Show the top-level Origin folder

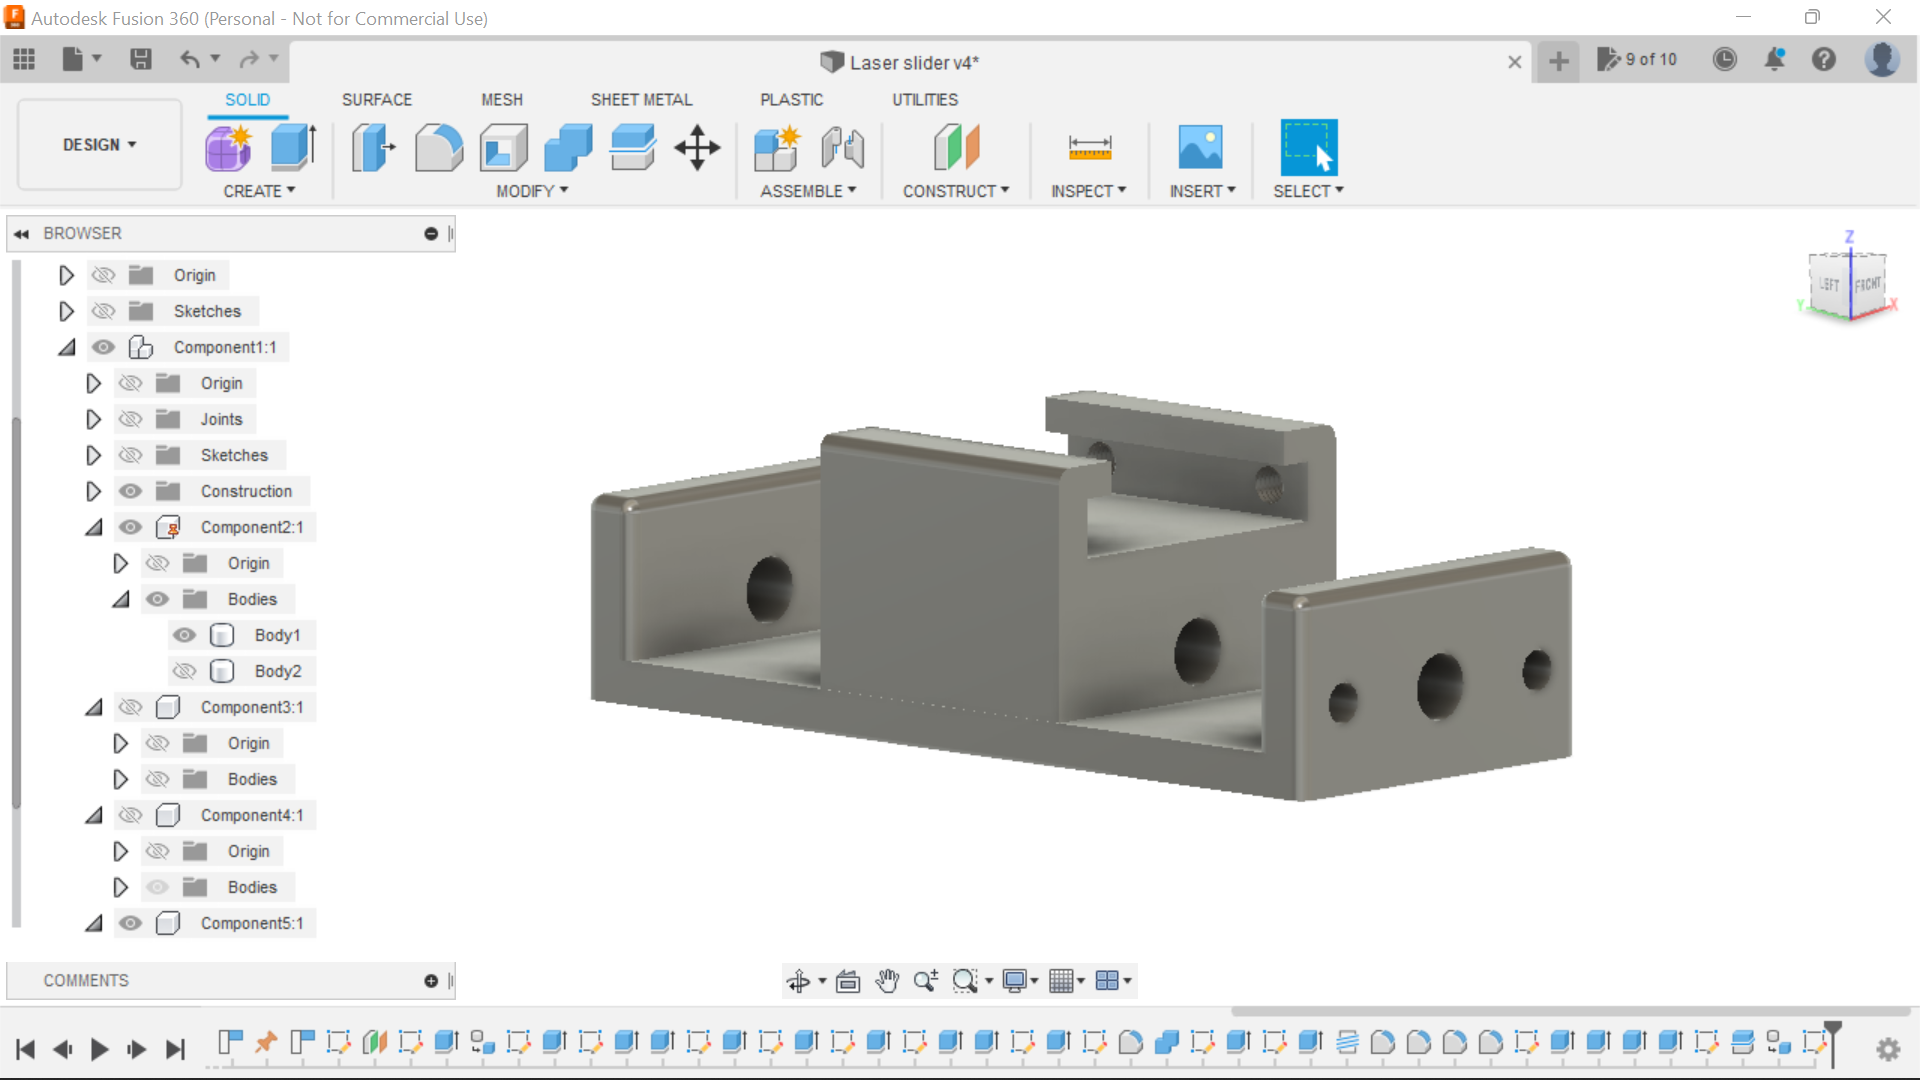pyautogui.click(x=104, y=275)
